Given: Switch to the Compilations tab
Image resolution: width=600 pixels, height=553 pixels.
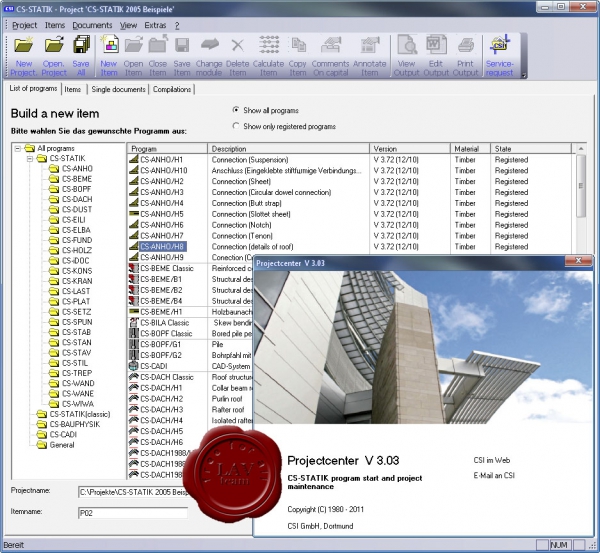Looking at the screenshot, I should pos(172,89).
